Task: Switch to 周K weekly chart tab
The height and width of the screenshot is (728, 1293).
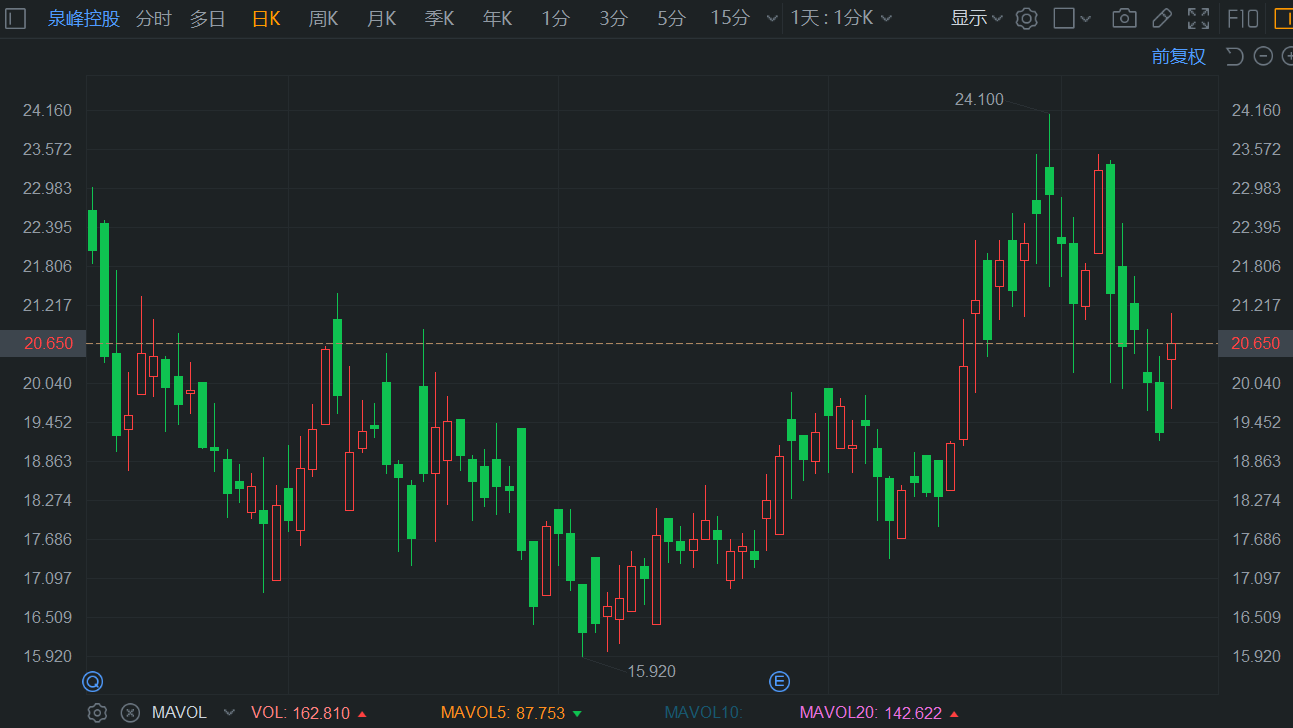Action: click(323, 18)
